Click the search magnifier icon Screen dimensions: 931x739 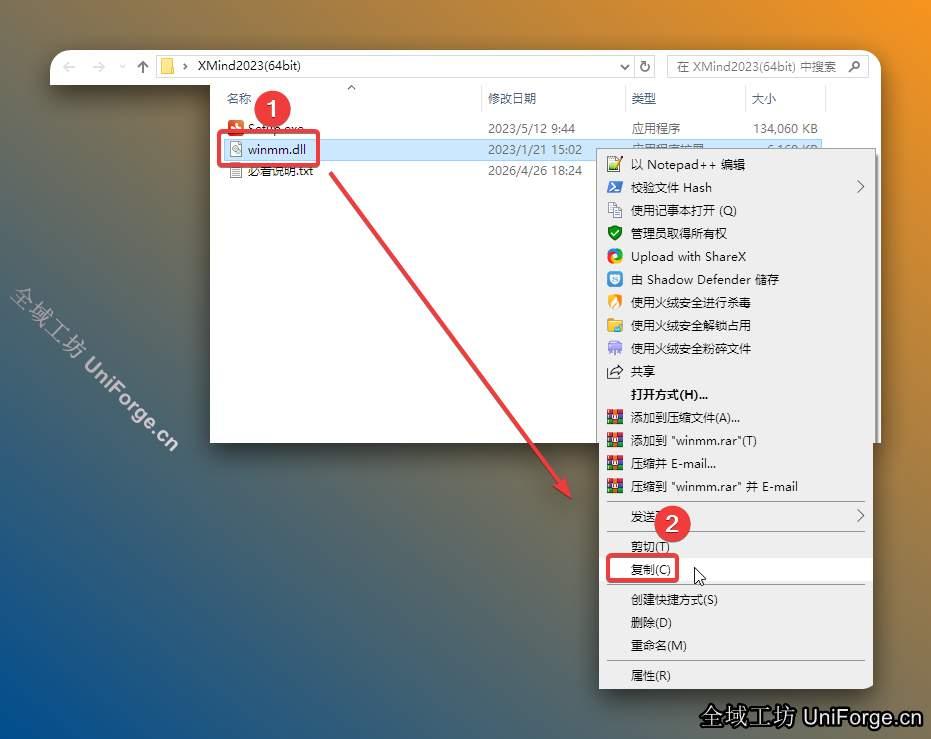[x=854, y=66]
